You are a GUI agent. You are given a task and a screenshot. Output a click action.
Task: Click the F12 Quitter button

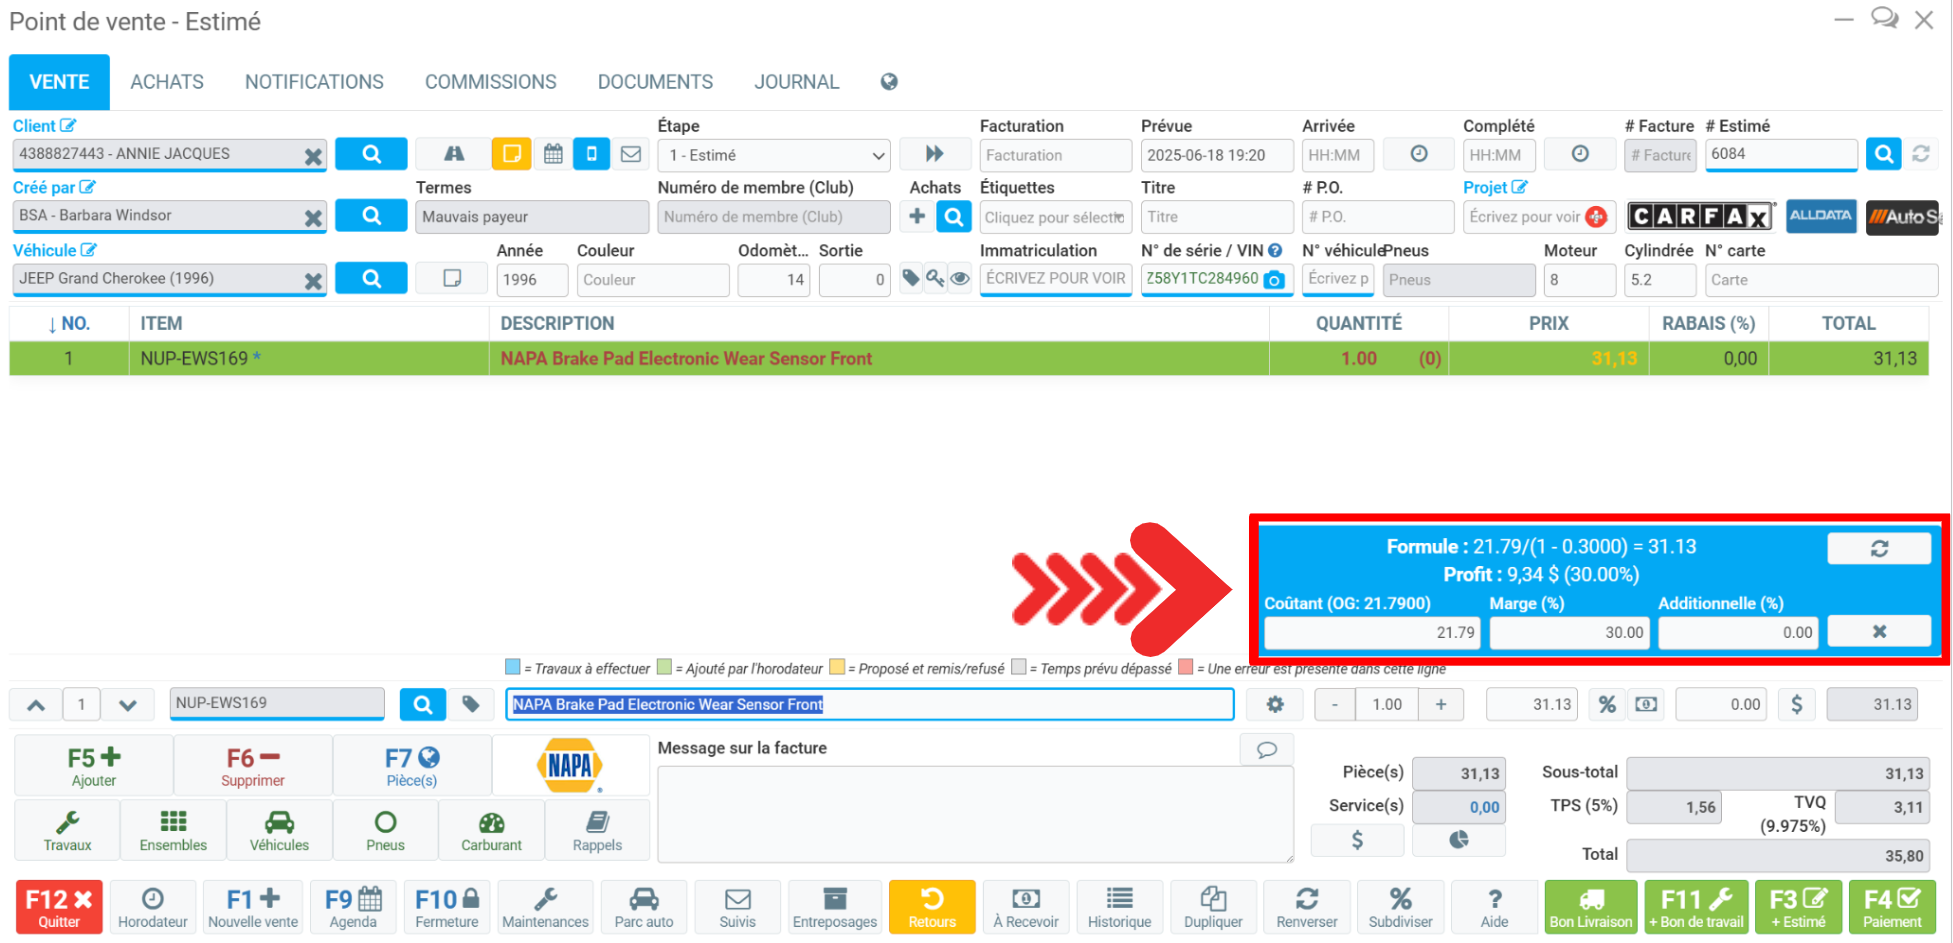[x=59, y=907]
